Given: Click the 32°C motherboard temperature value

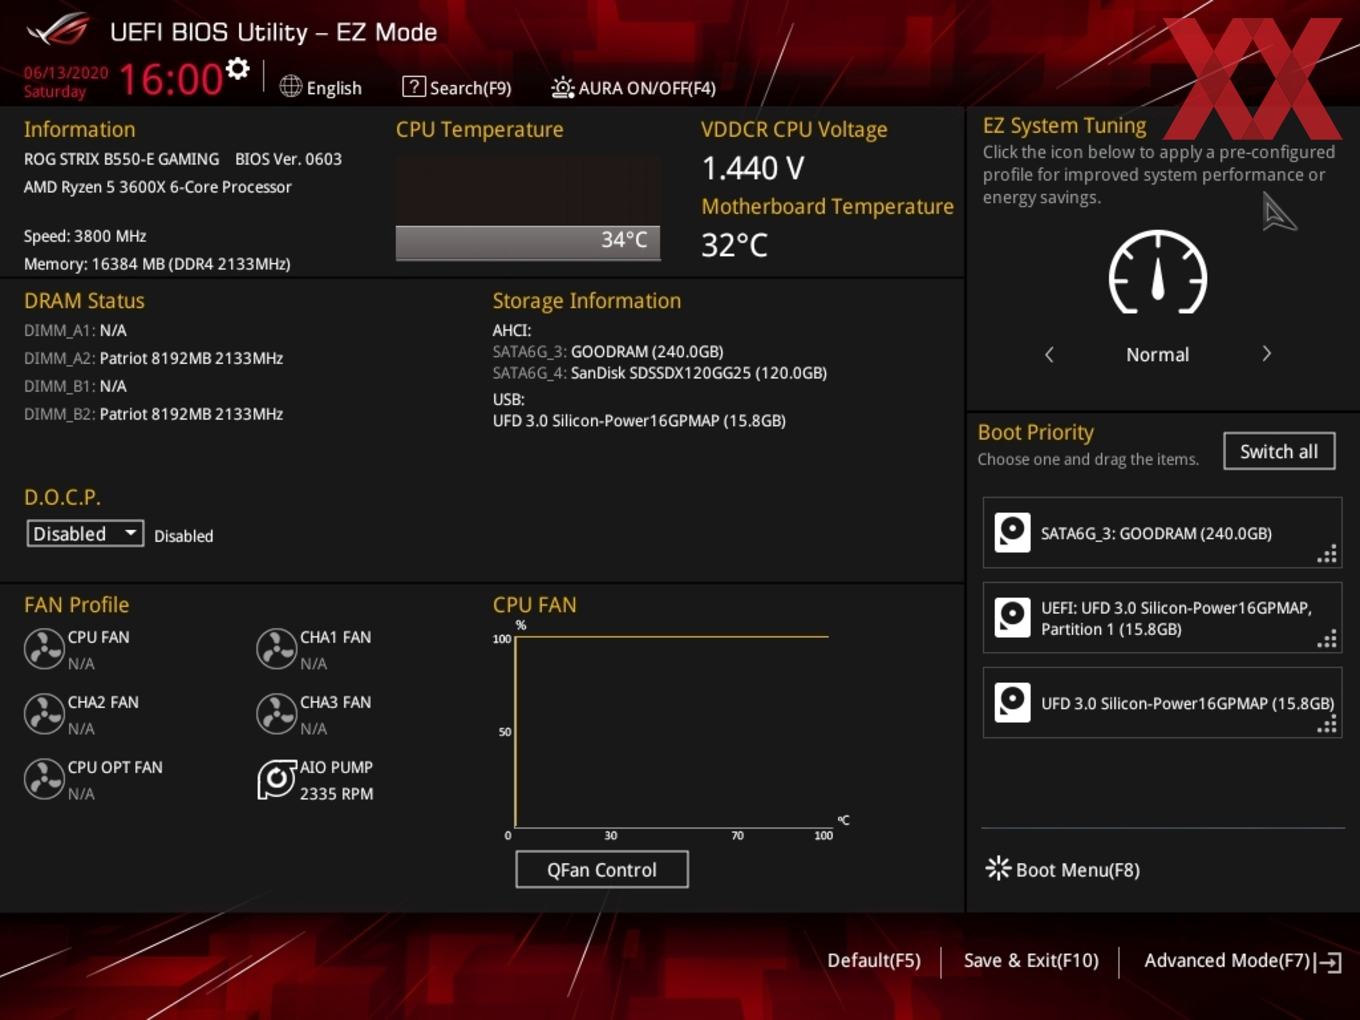Looking at the screenshot, I should 734,245.
